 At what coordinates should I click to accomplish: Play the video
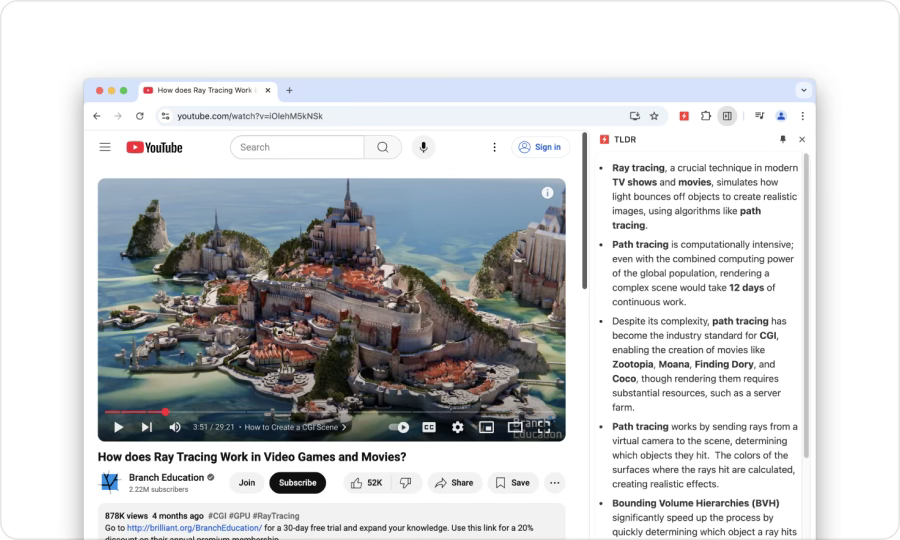(x=118, y=427)
